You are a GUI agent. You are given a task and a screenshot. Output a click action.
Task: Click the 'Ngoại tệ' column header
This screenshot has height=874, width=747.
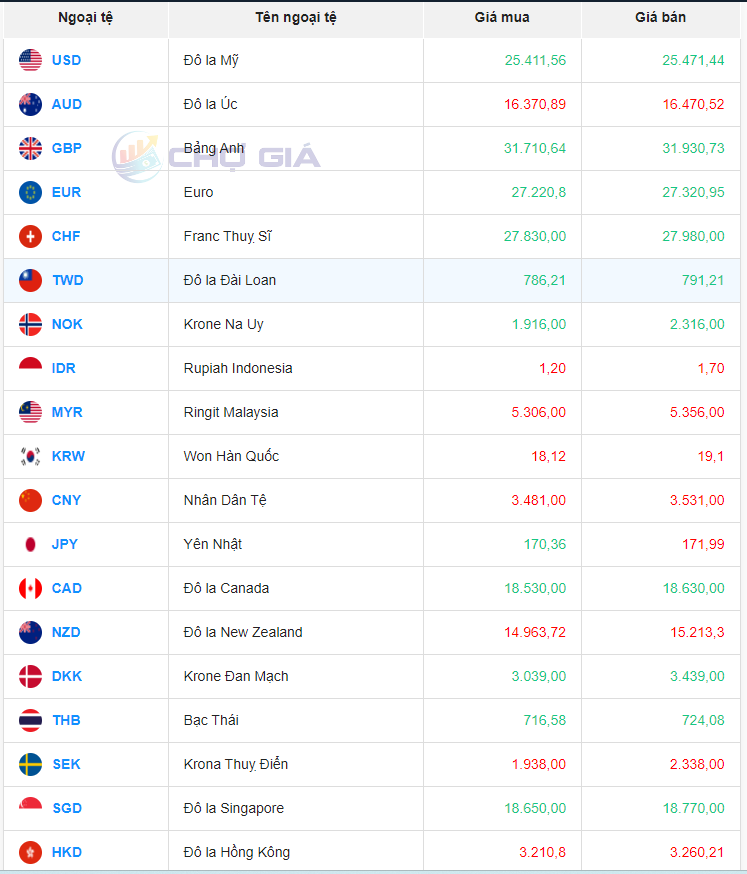tap(85, 18)
